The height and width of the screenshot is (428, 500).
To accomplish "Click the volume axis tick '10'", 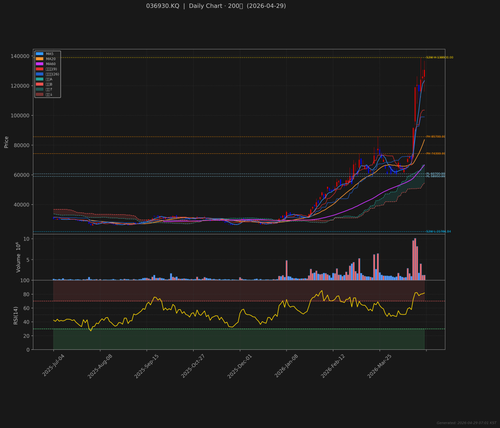I will pos(26,239).
